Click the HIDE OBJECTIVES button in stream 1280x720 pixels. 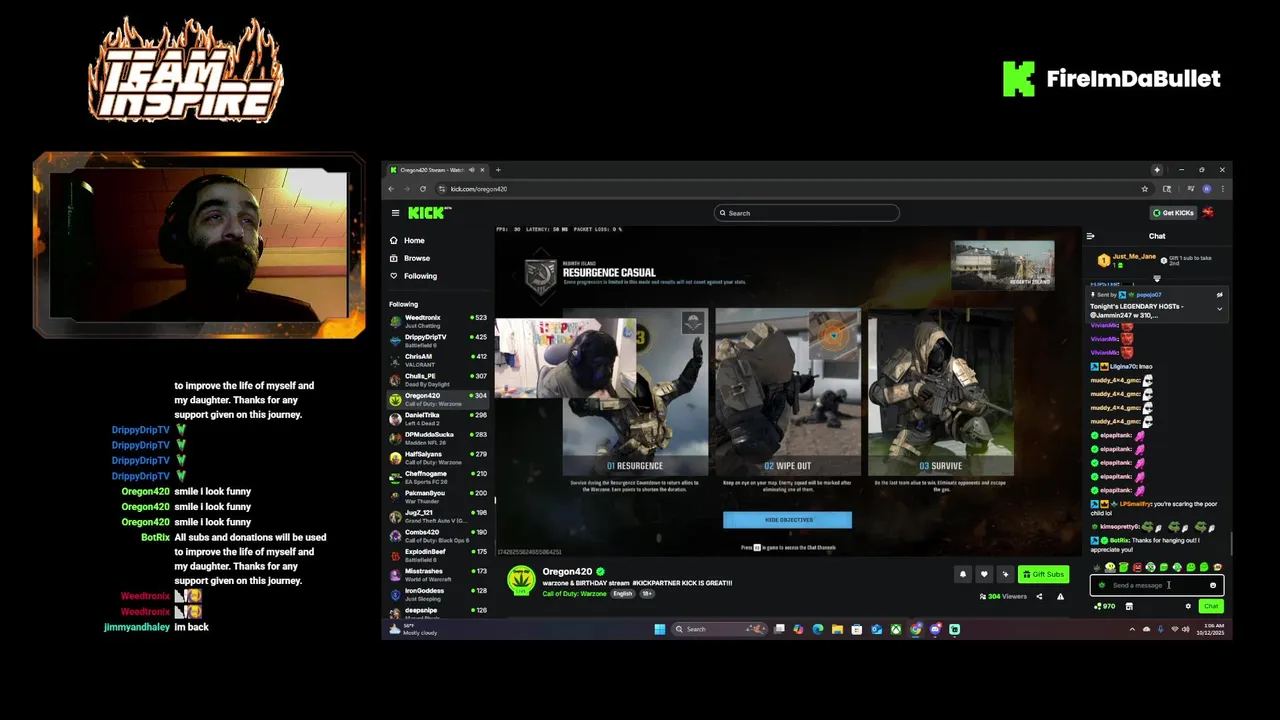pyautogui.click(x=788, y=520)
